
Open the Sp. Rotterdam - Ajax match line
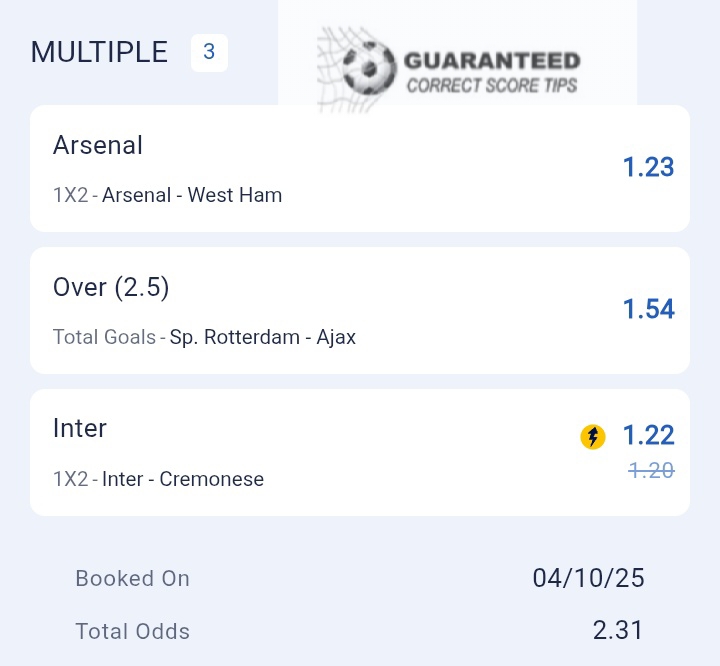click(x=263, y=337)
